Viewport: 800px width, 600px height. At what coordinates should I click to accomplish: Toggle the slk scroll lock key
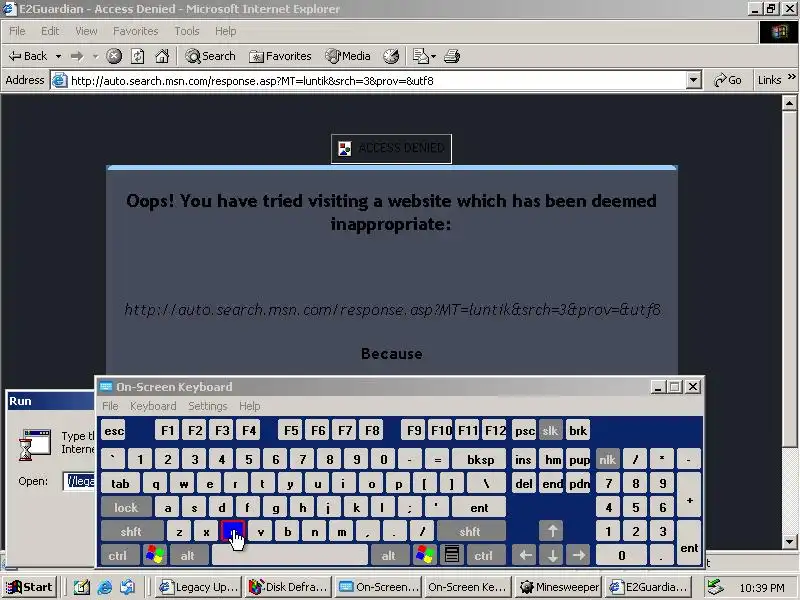(x=550, y=431)
